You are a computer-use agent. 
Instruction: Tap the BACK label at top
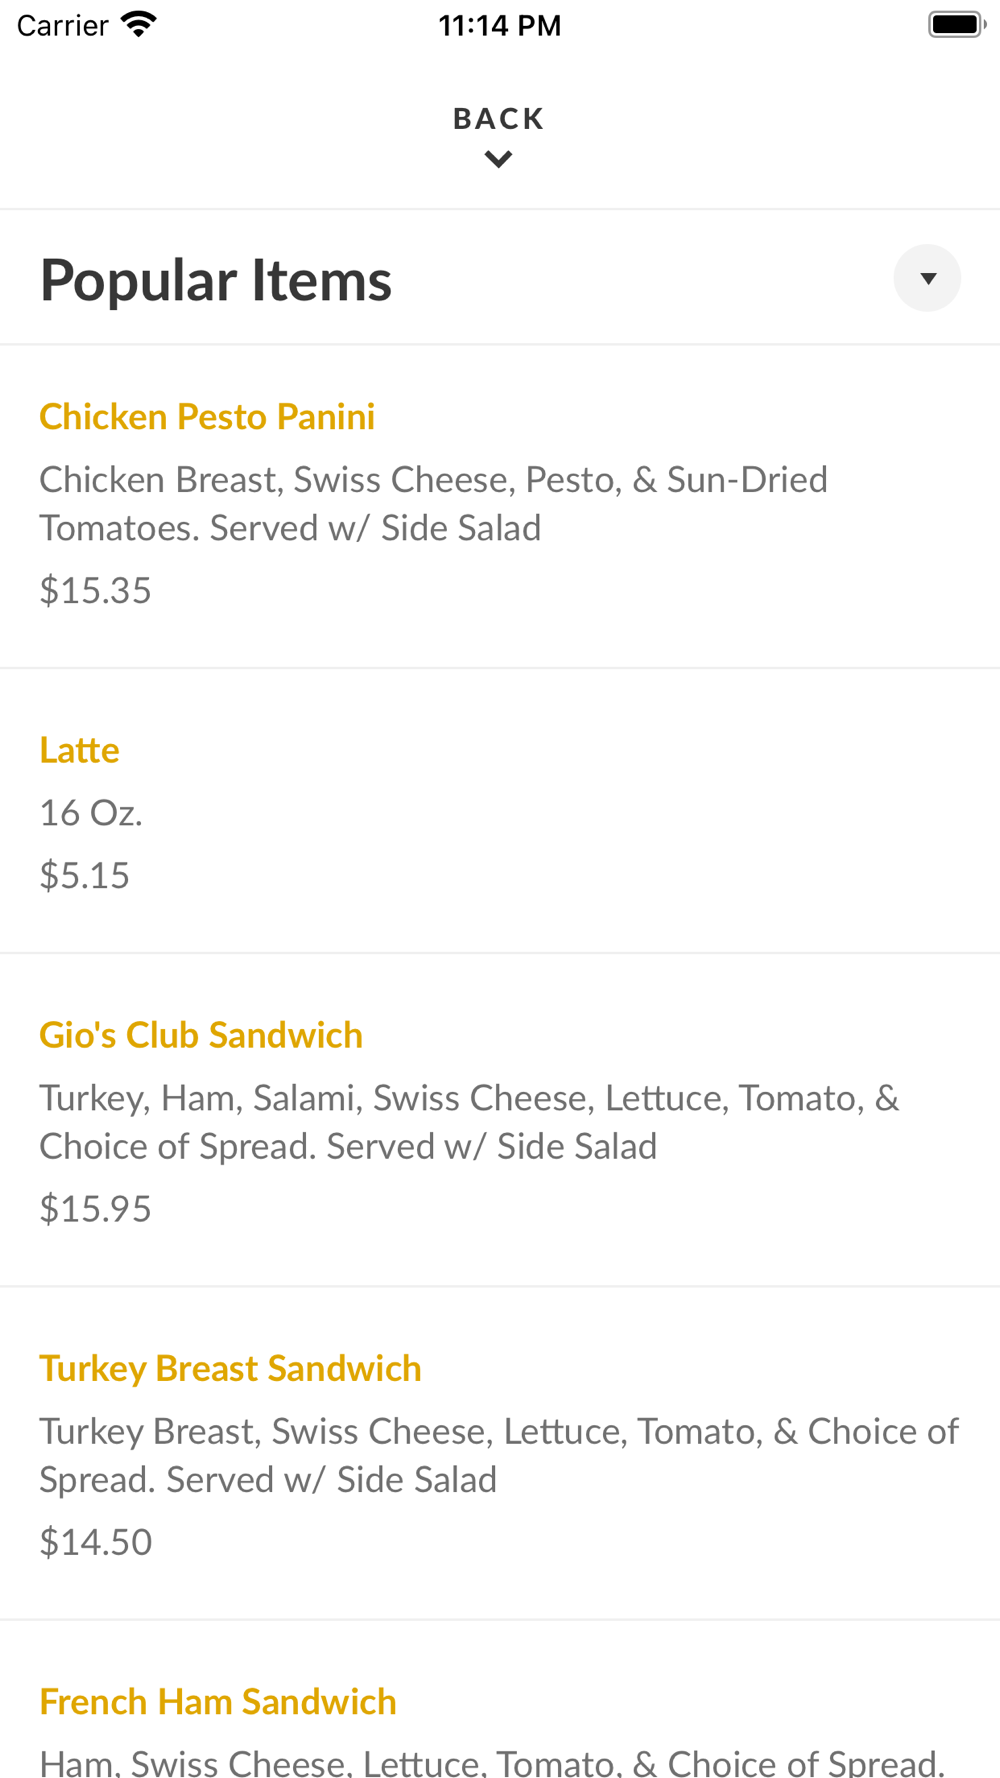(x=499, y=119)
